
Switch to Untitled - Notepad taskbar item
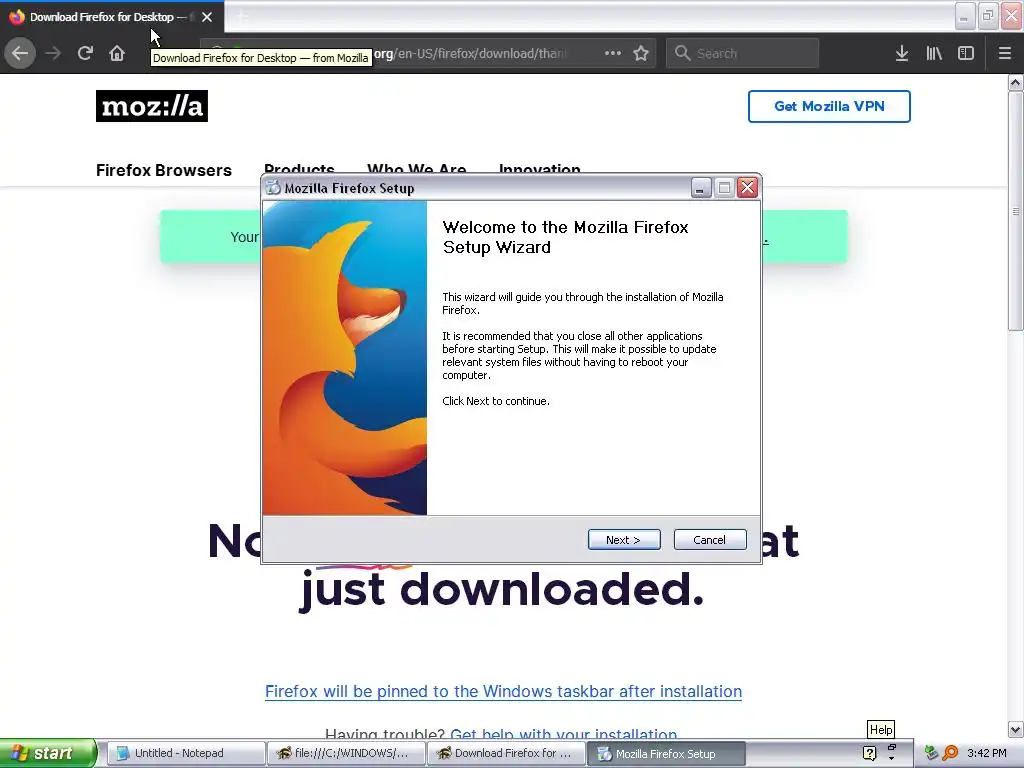(185, 753)
